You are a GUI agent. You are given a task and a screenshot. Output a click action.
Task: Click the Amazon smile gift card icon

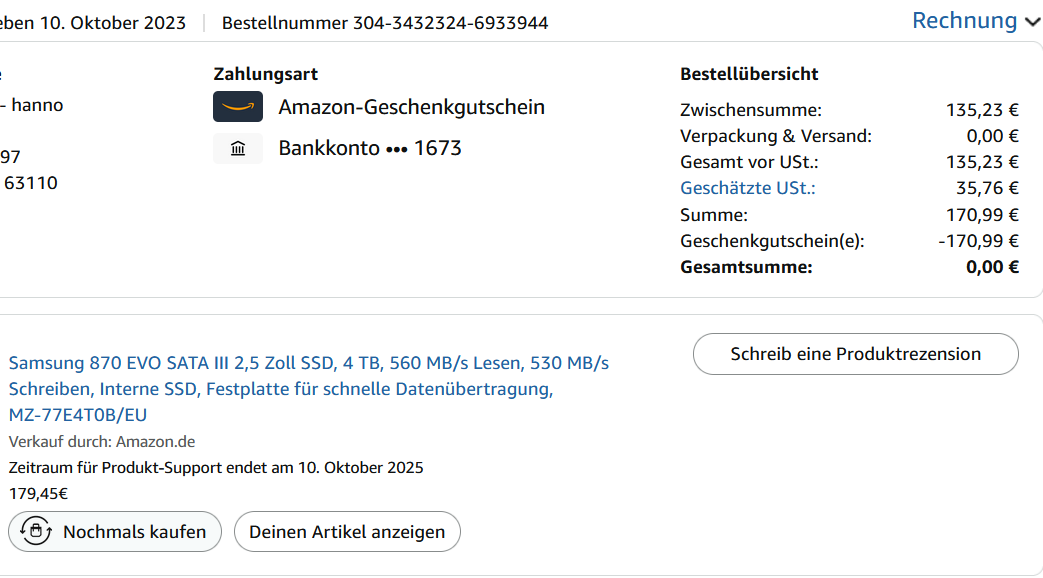pos(238,107)
